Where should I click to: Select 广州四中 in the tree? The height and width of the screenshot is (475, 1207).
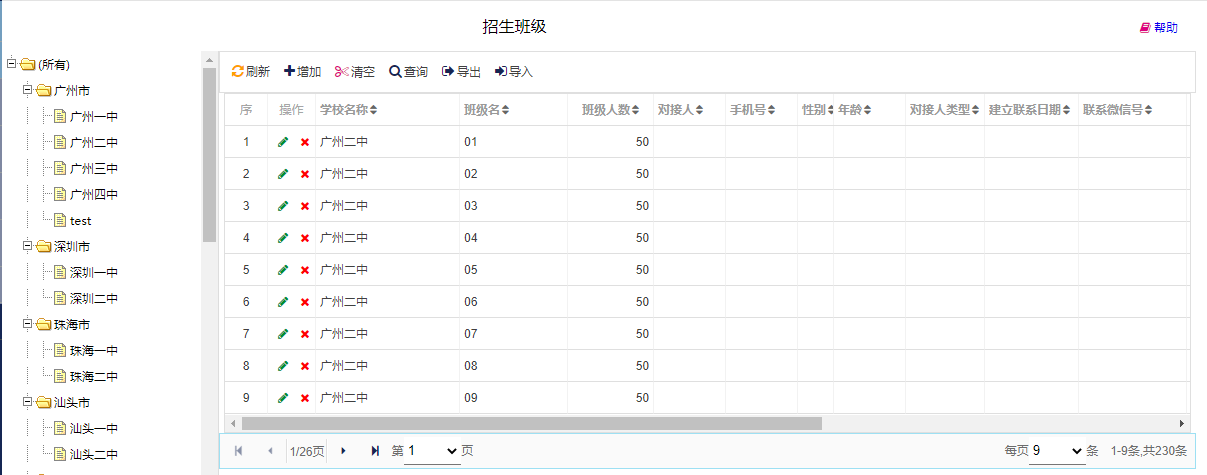point(94,194)
